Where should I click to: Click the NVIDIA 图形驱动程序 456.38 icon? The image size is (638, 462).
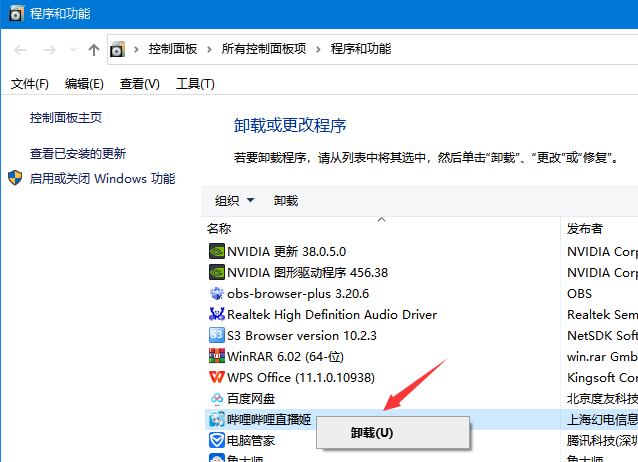pos(217,272)
